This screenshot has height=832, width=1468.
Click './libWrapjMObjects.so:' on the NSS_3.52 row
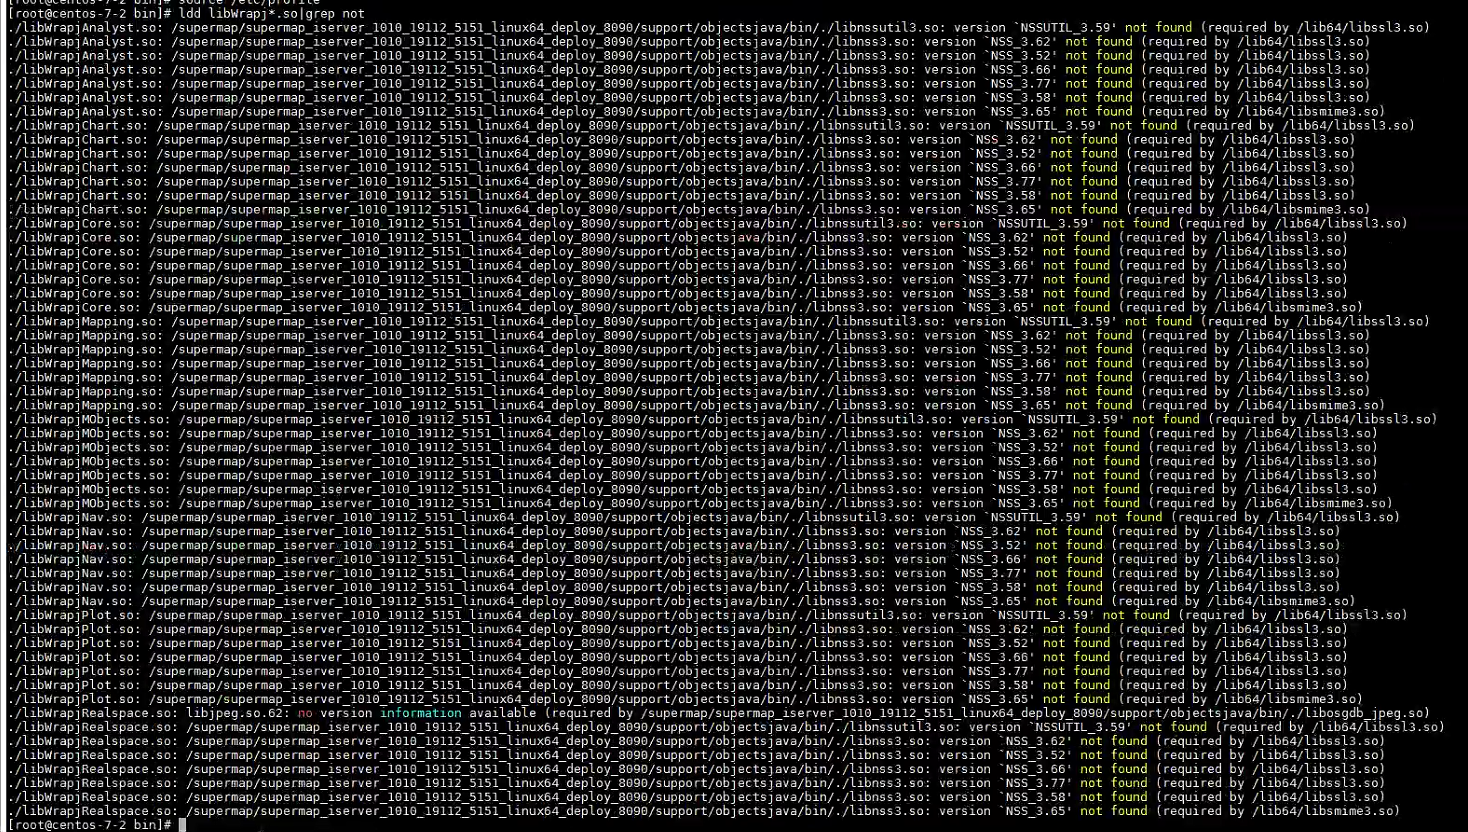pos(89,448)
